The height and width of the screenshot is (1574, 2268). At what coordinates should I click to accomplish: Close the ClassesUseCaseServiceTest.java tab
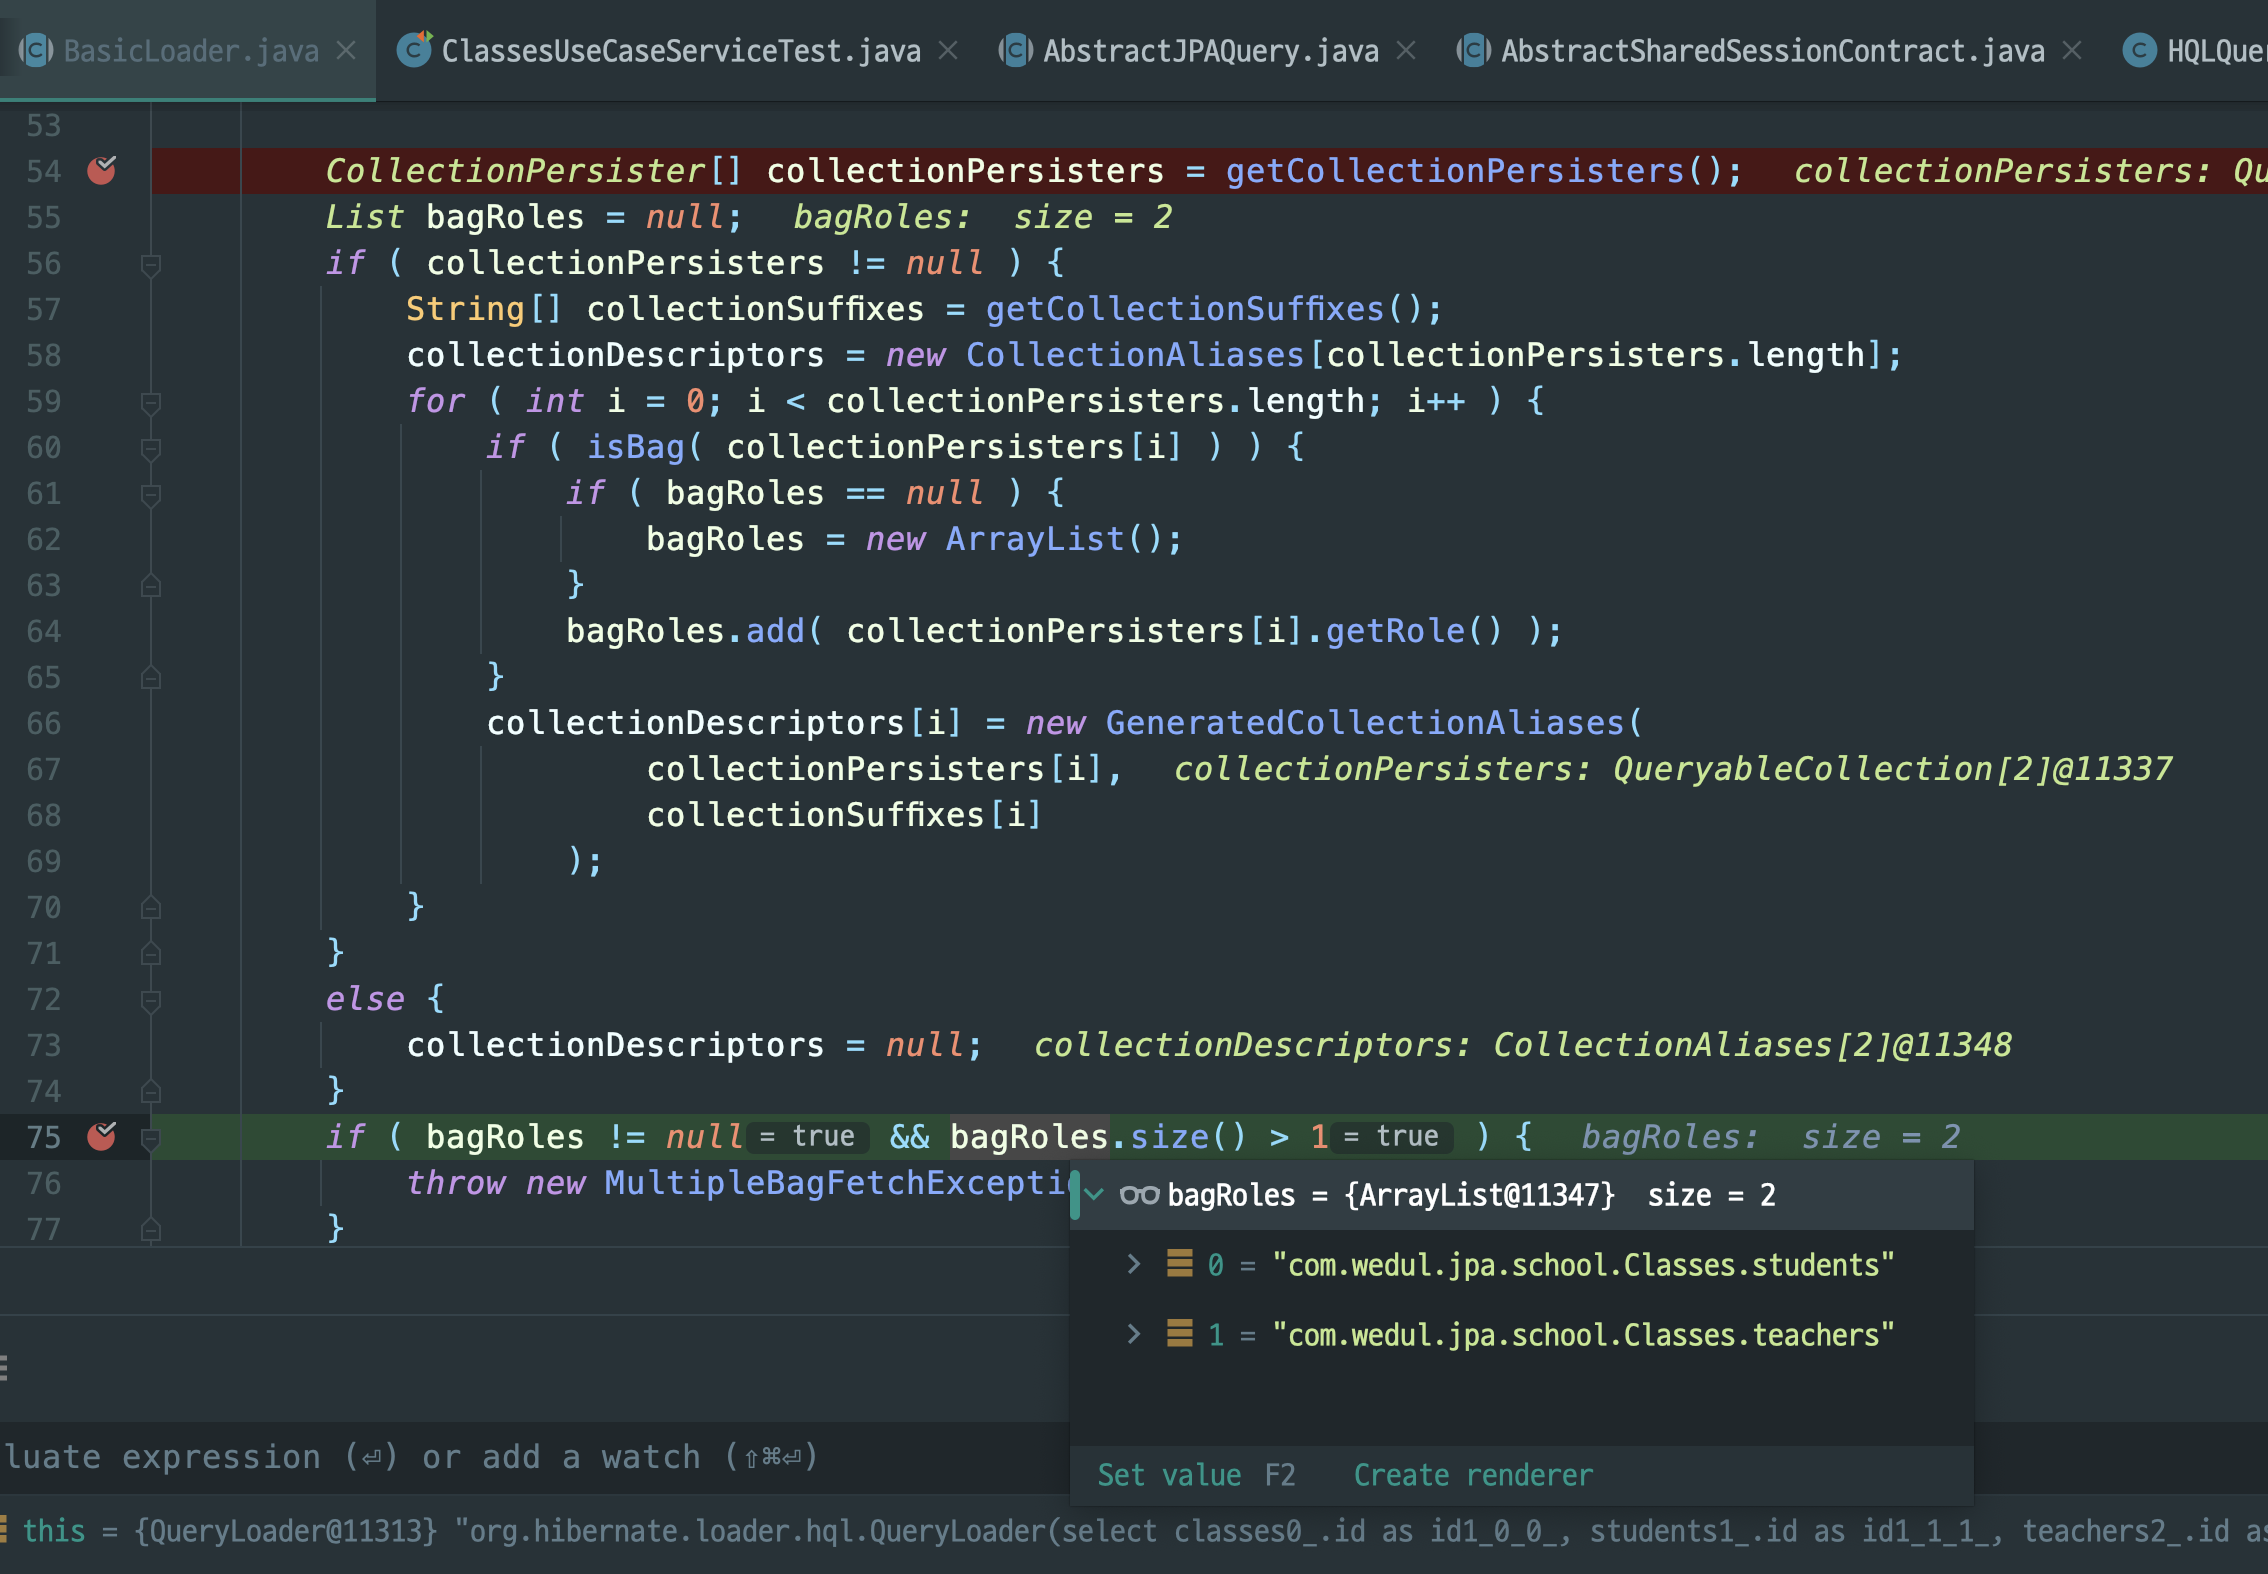tap(948, 51)
